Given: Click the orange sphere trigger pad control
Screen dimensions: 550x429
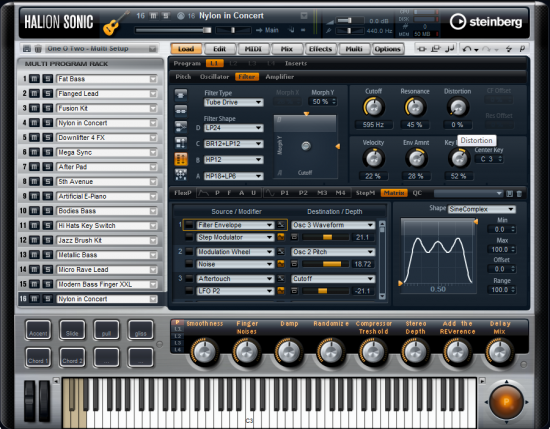Looking at the screenshot, I should click(x=506, y=402).
